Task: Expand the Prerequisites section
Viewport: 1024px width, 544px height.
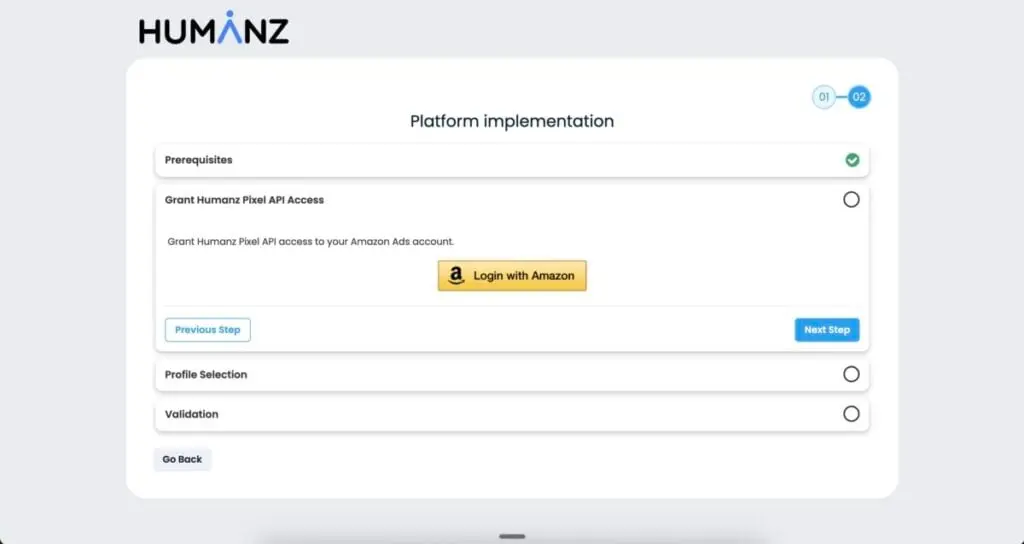Action: (x=512, y=160)
